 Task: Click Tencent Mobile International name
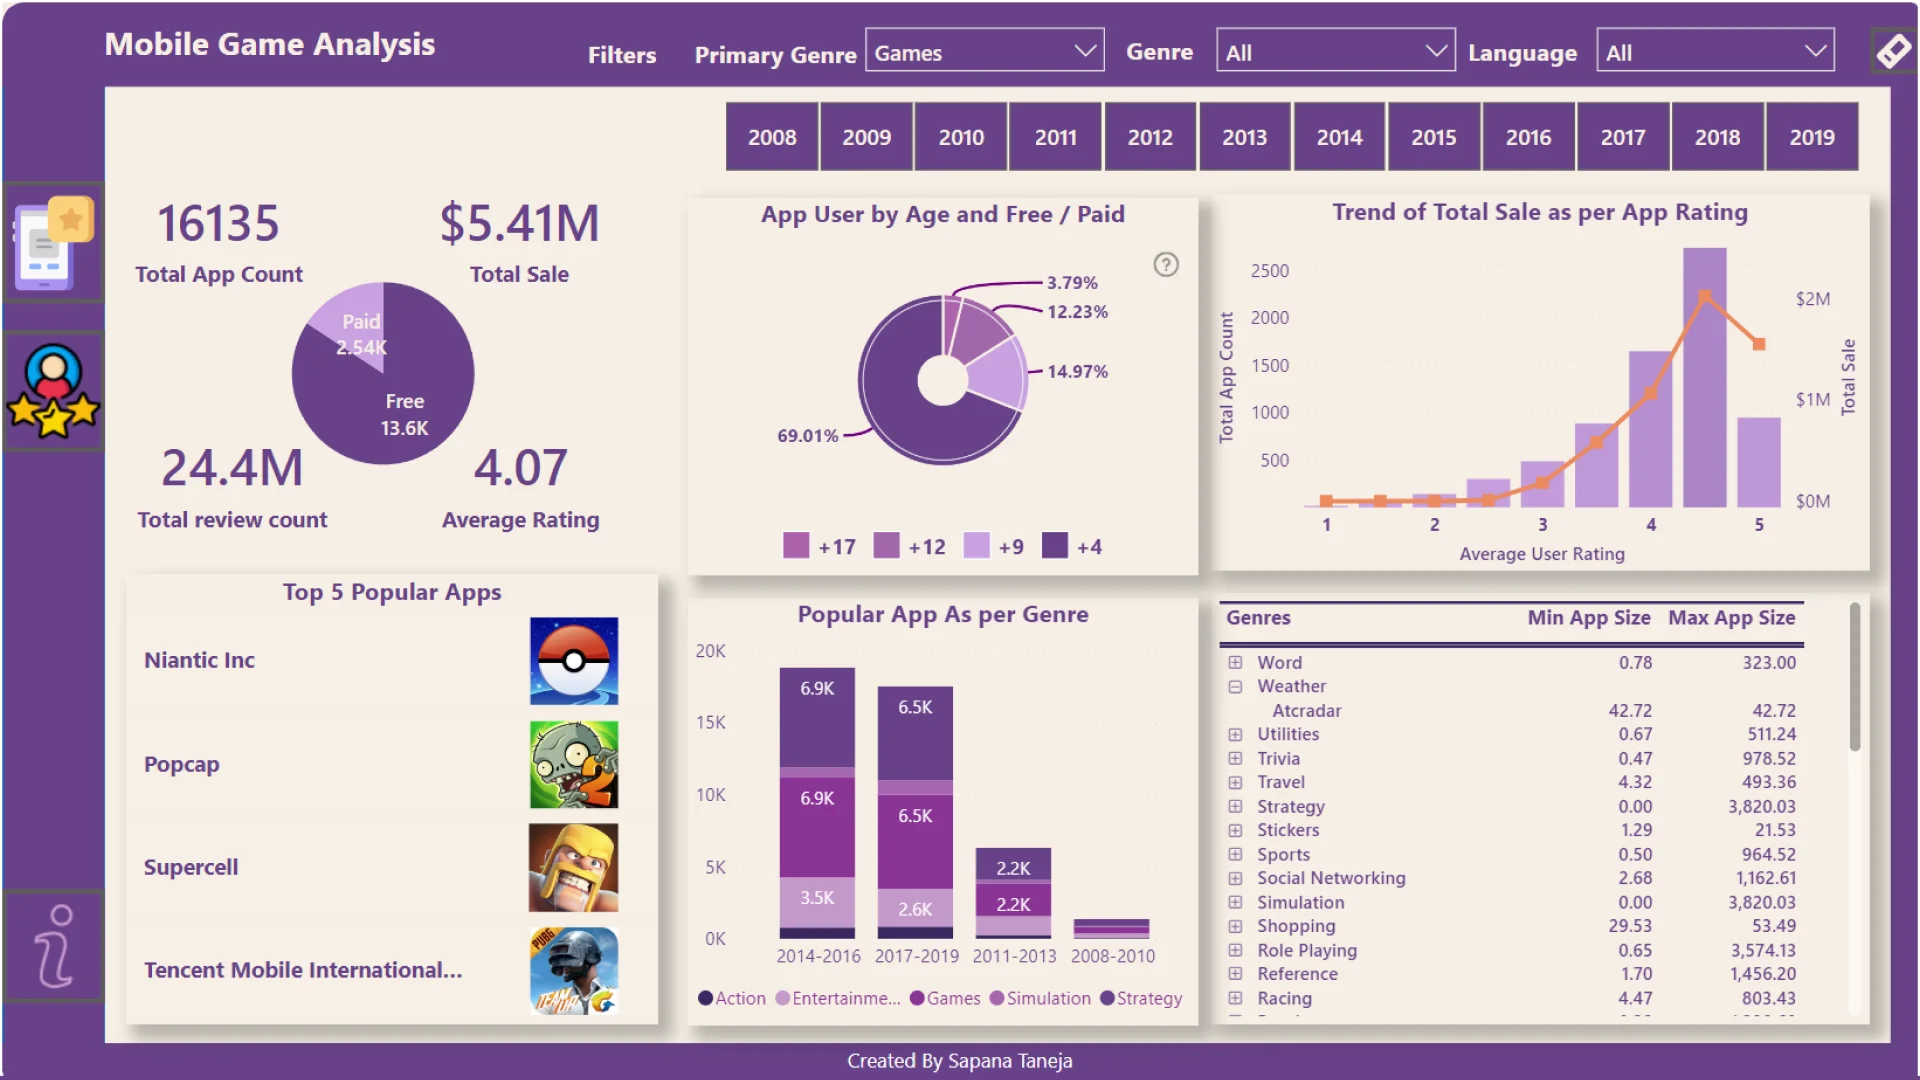pos(303,971)
